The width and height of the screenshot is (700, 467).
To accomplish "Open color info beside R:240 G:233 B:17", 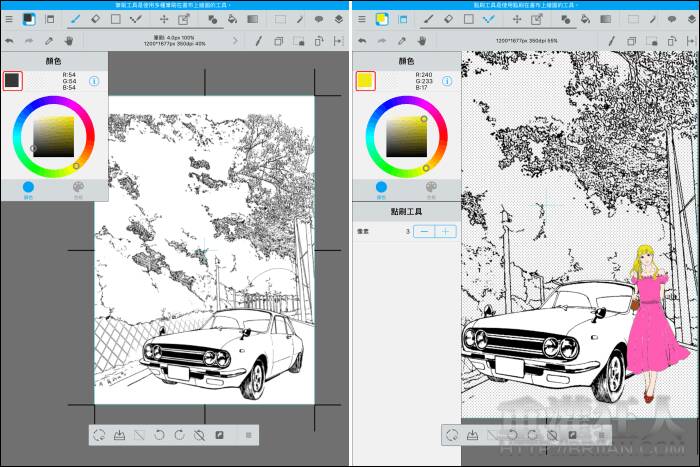I will (447, 81).
